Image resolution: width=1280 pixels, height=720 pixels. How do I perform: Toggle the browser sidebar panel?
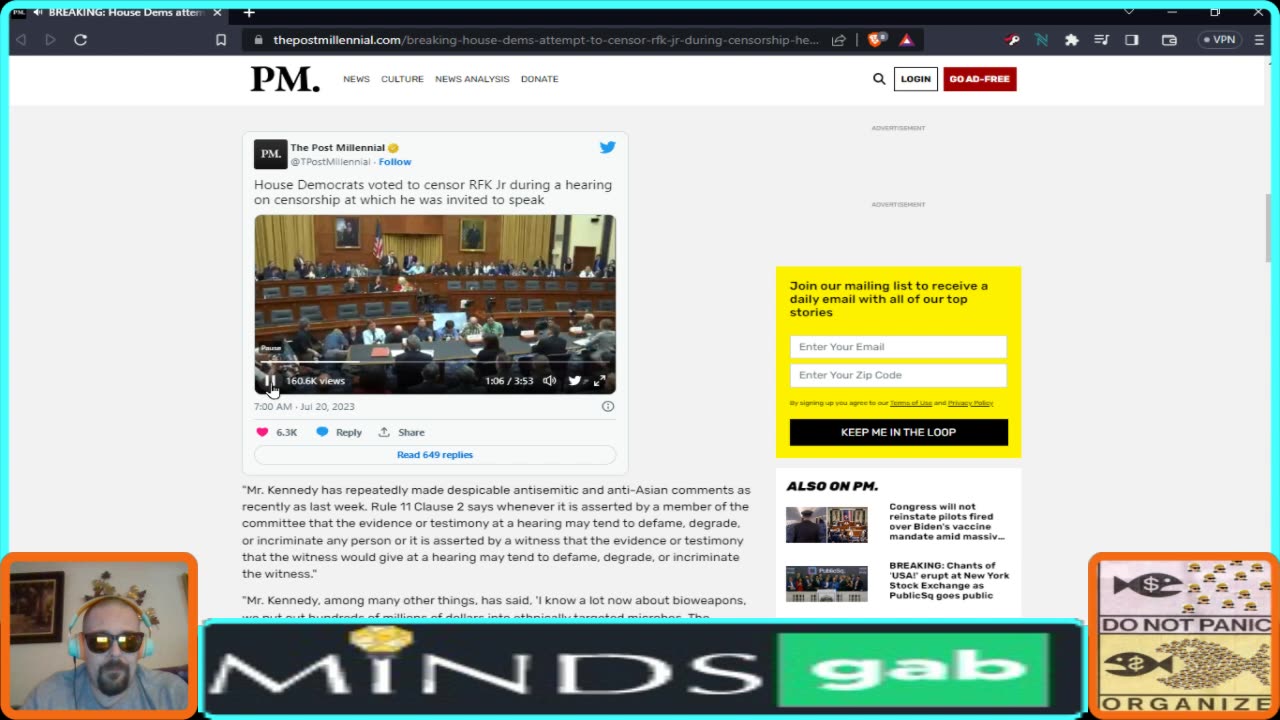[1132, 40]
